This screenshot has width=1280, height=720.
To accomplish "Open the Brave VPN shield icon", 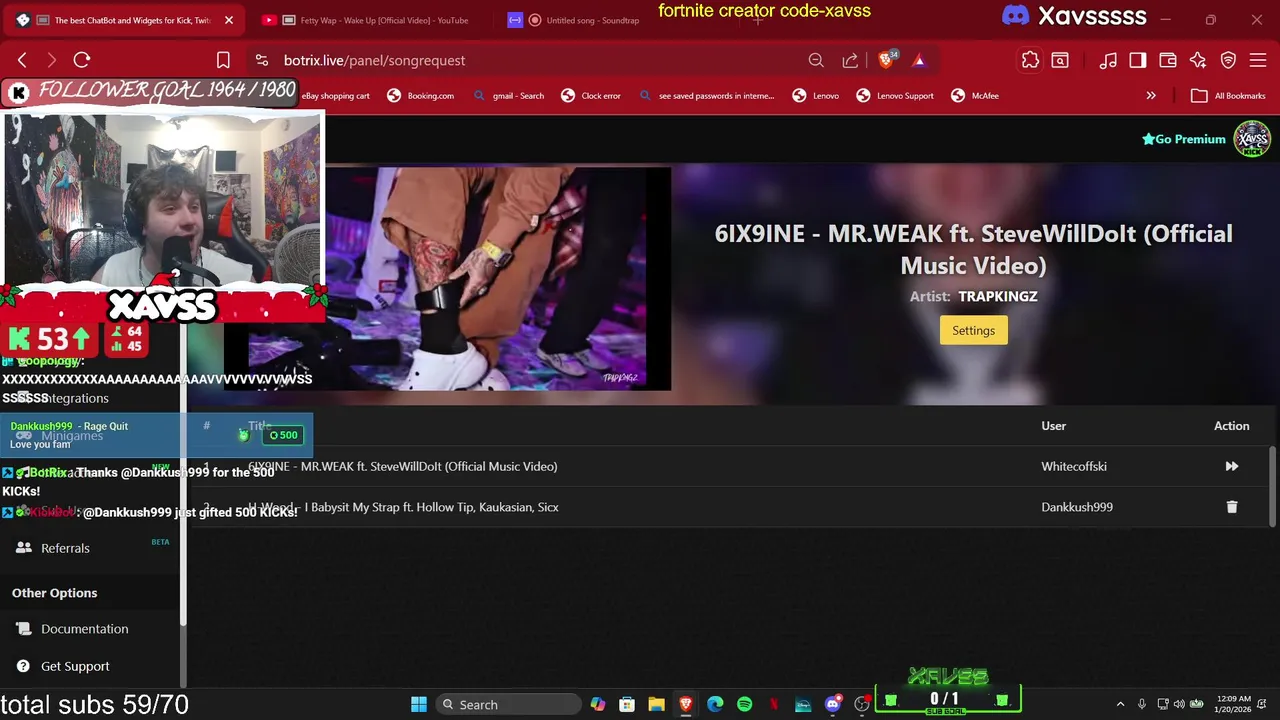I will click(1228, 60).
